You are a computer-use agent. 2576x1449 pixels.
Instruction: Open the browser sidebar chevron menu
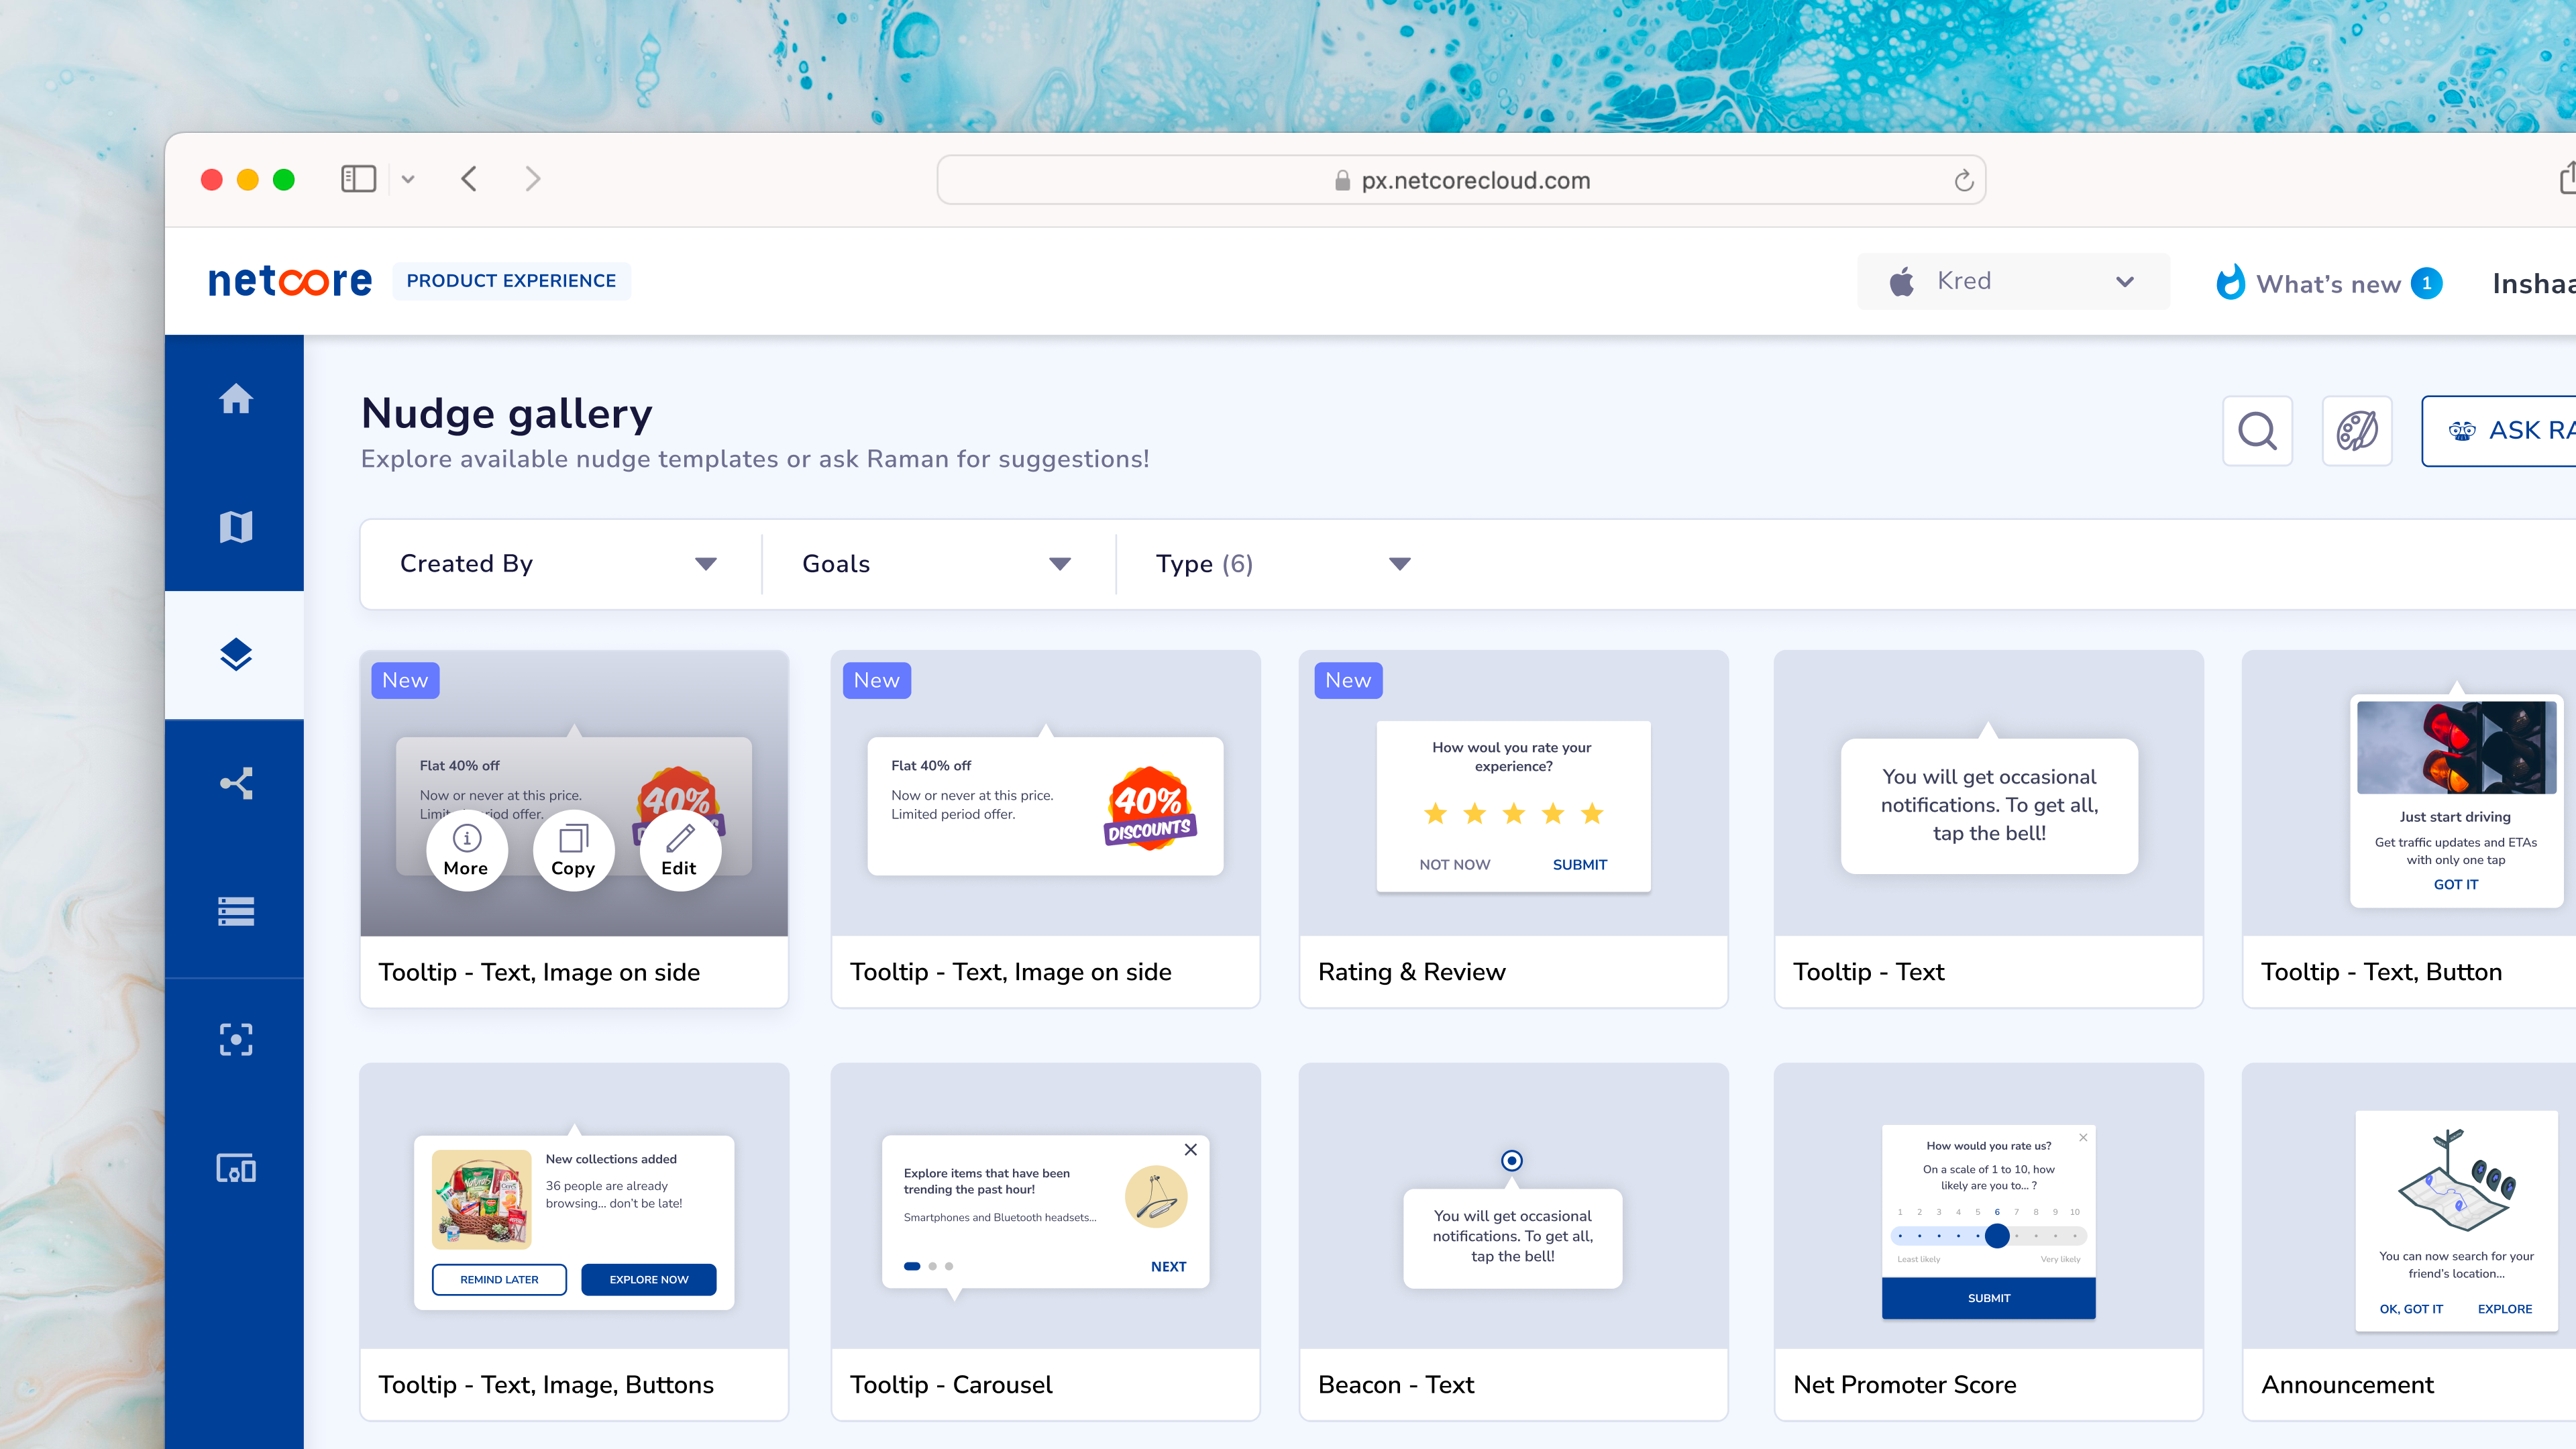pos(408,180)
